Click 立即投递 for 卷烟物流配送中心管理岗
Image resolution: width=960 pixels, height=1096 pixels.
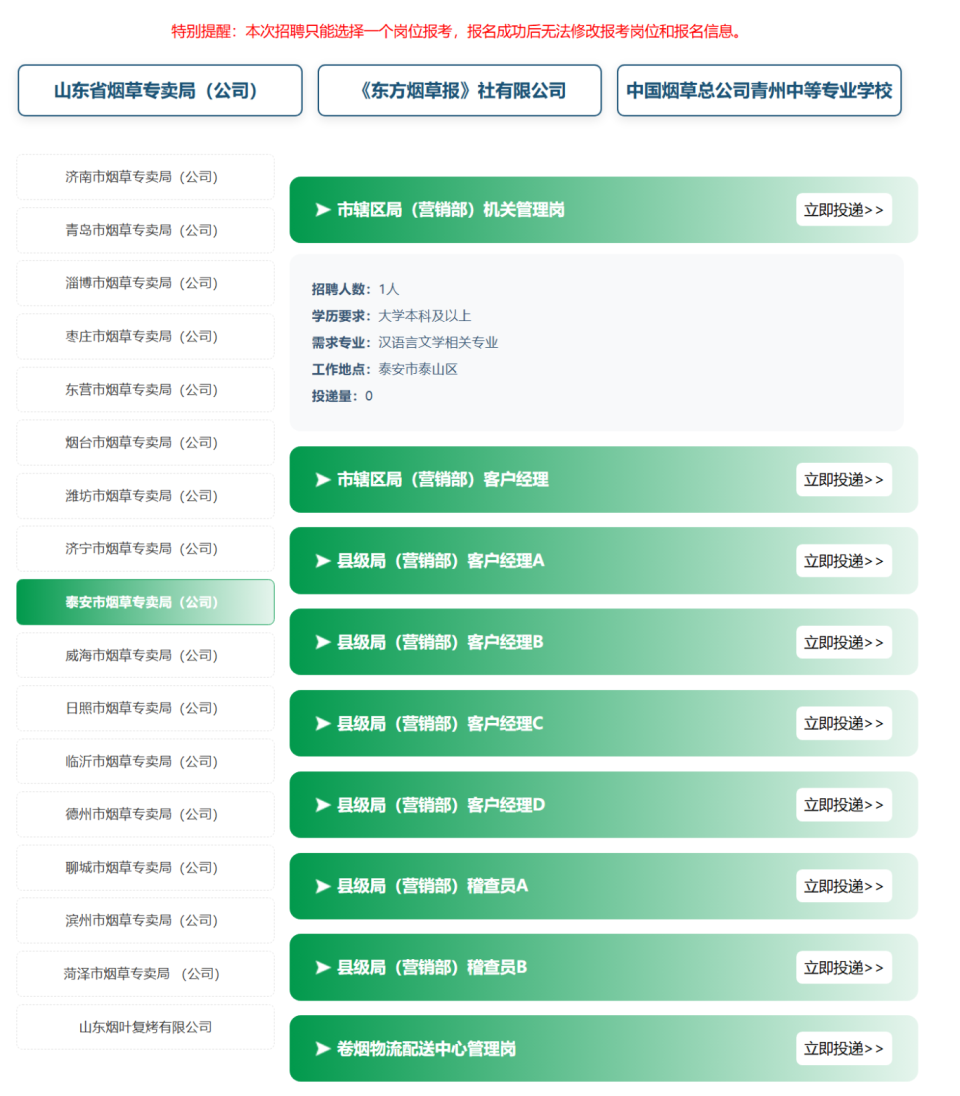click(x=844, y=1048)
